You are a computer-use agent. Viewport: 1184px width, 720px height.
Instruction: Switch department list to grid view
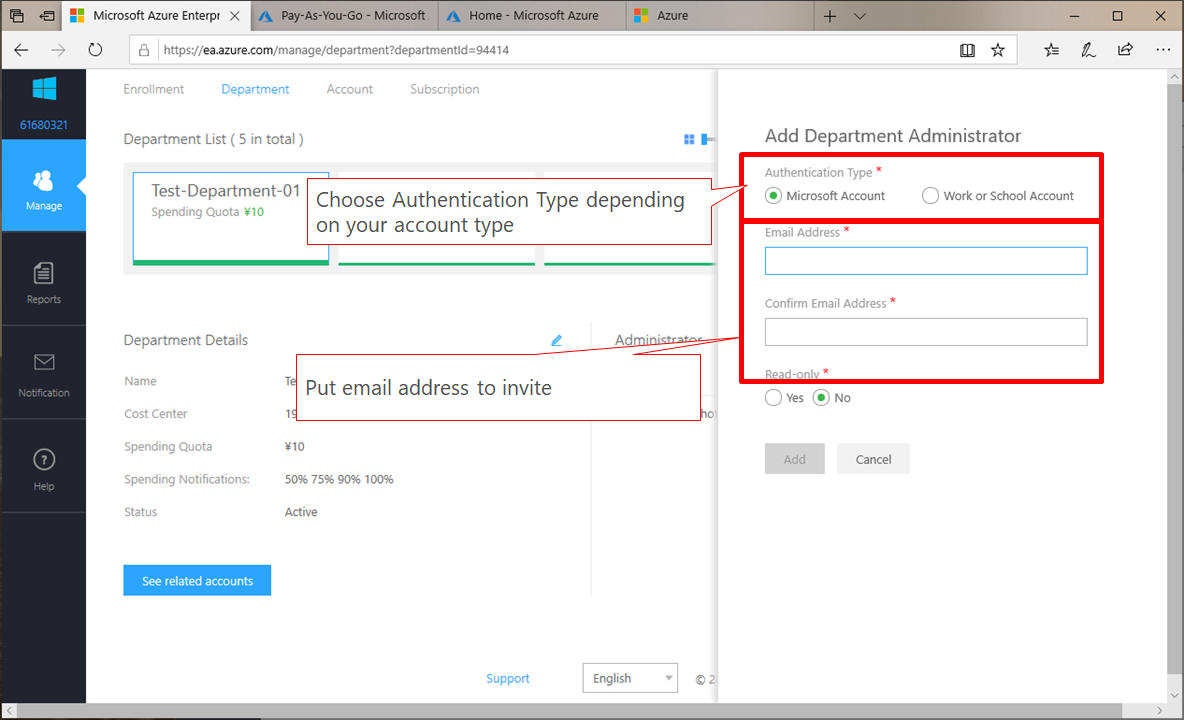[x=689, y=140]
